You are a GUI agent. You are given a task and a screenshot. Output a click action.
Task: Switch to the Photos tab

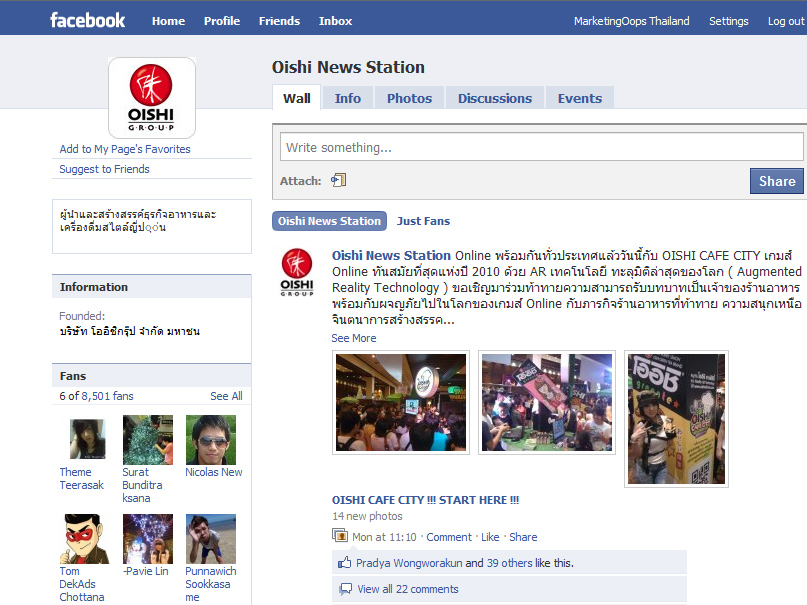409,98
